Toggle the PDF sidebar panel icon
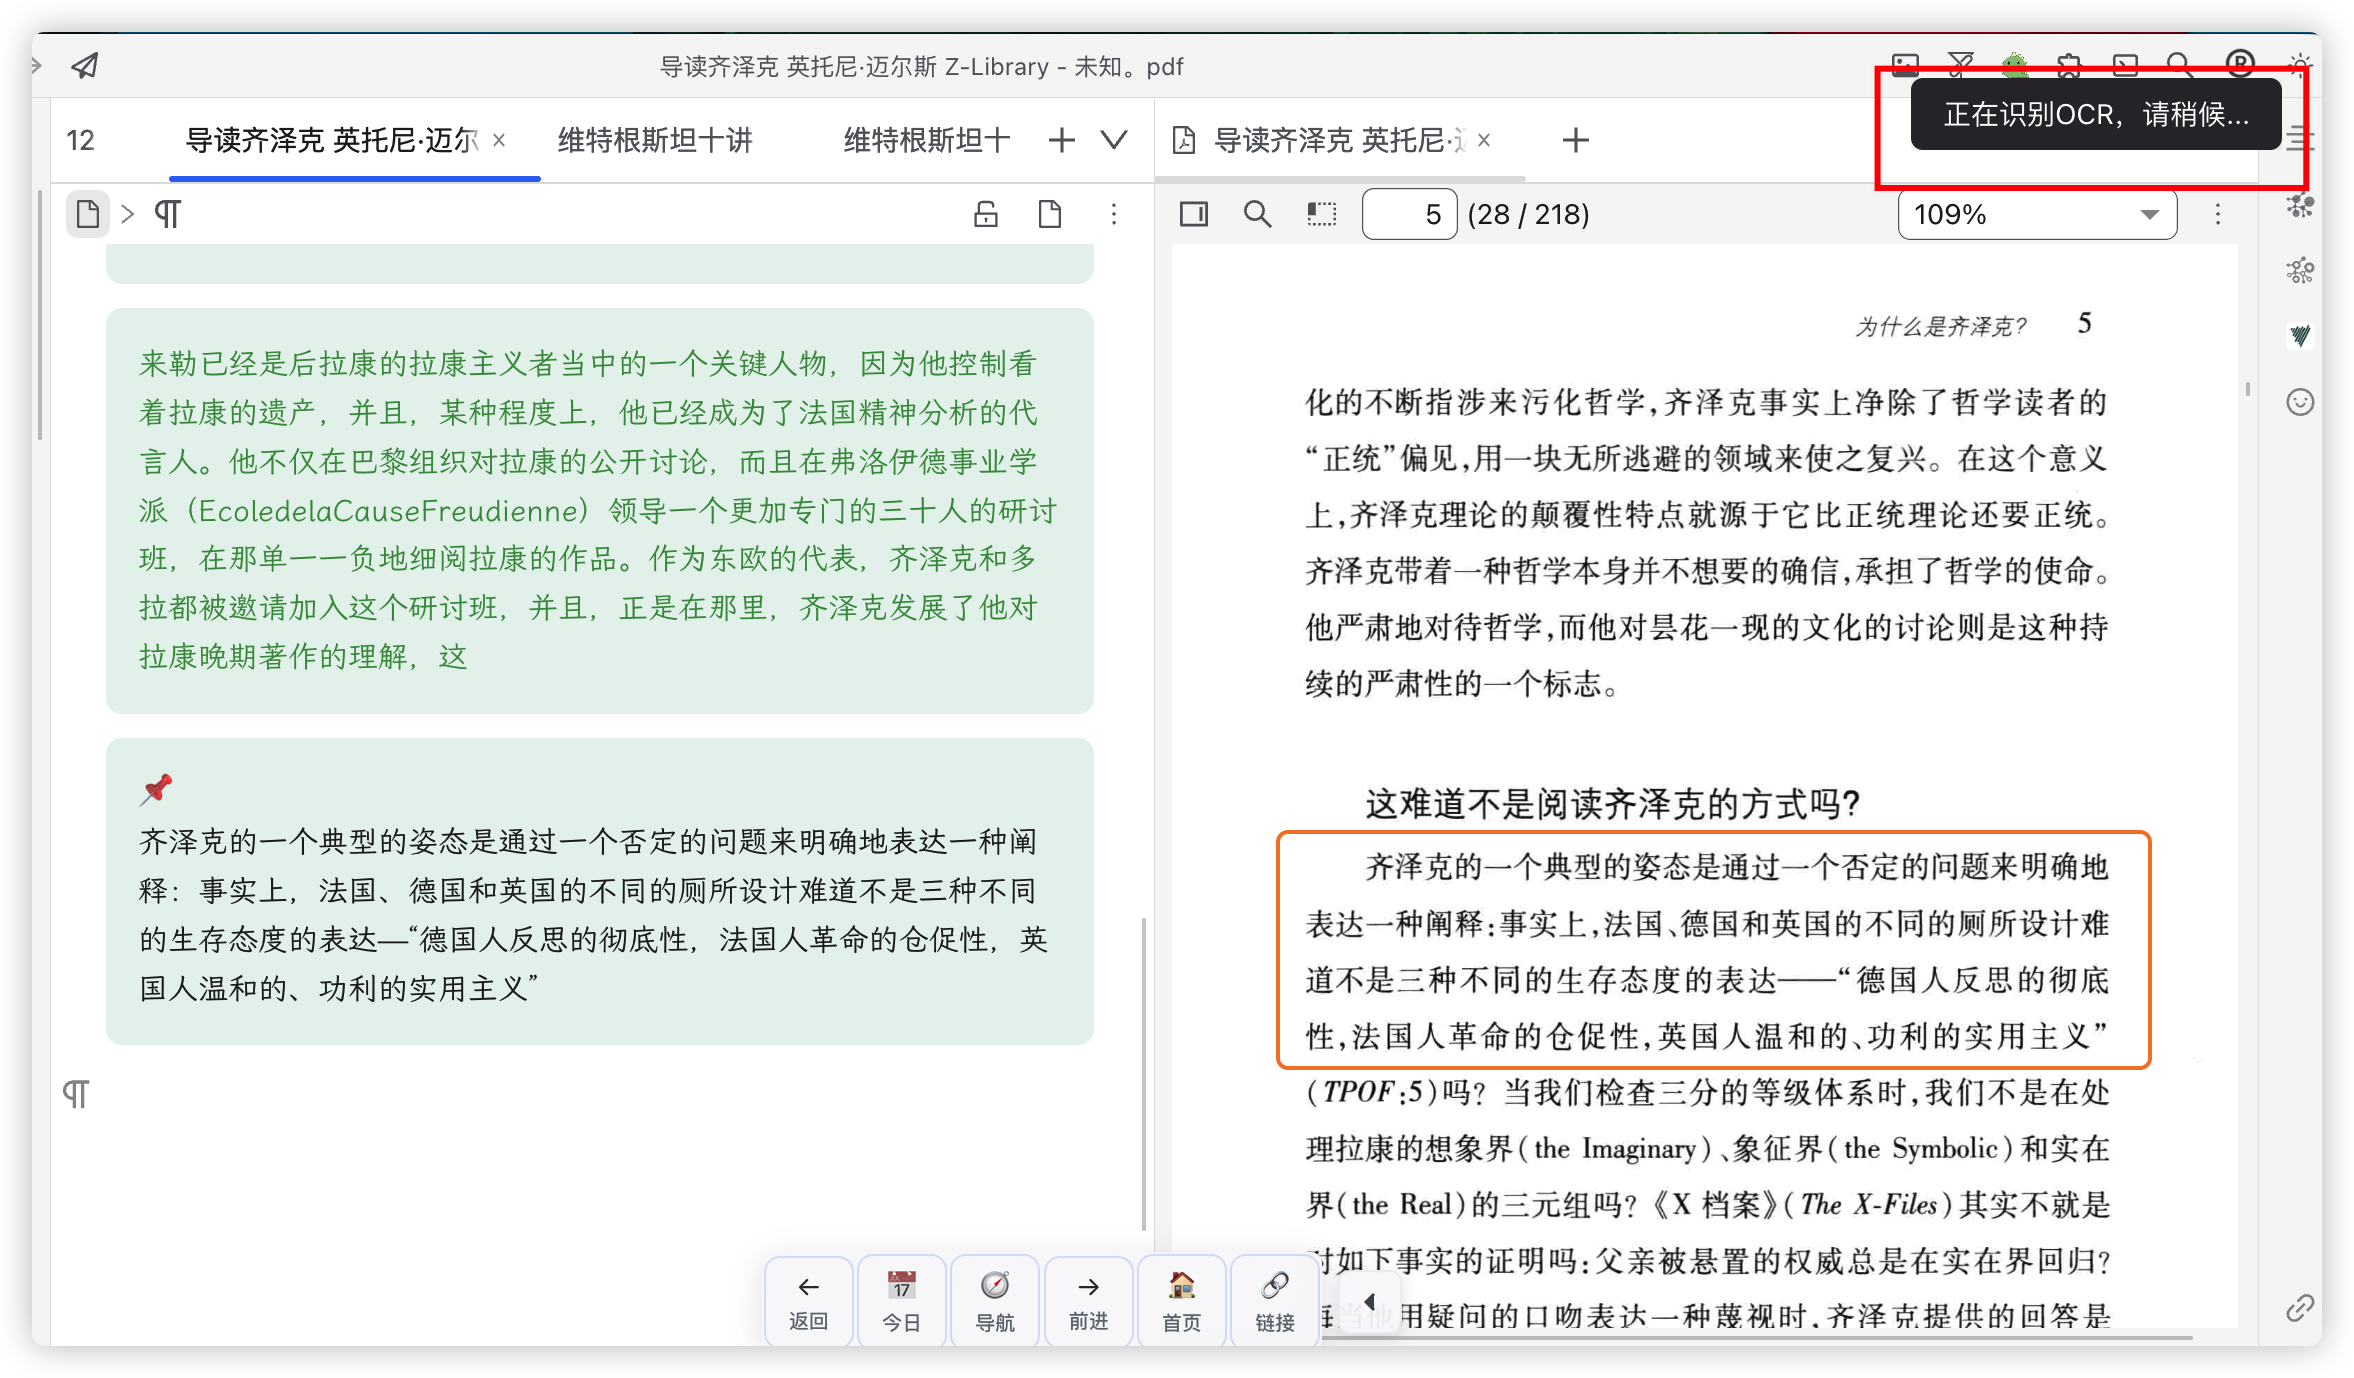The image size is (2354, 1378). pyautogui.click(x=1194, y=214)
